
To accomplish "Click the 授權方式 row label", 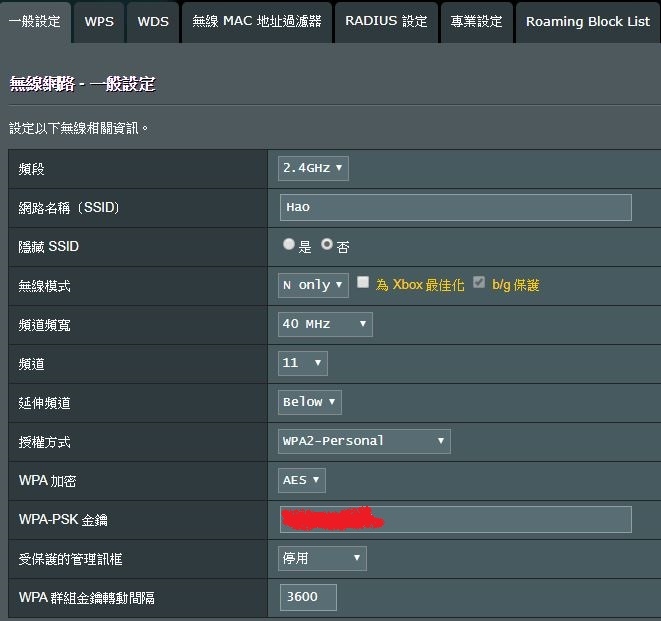I will 44,442.
